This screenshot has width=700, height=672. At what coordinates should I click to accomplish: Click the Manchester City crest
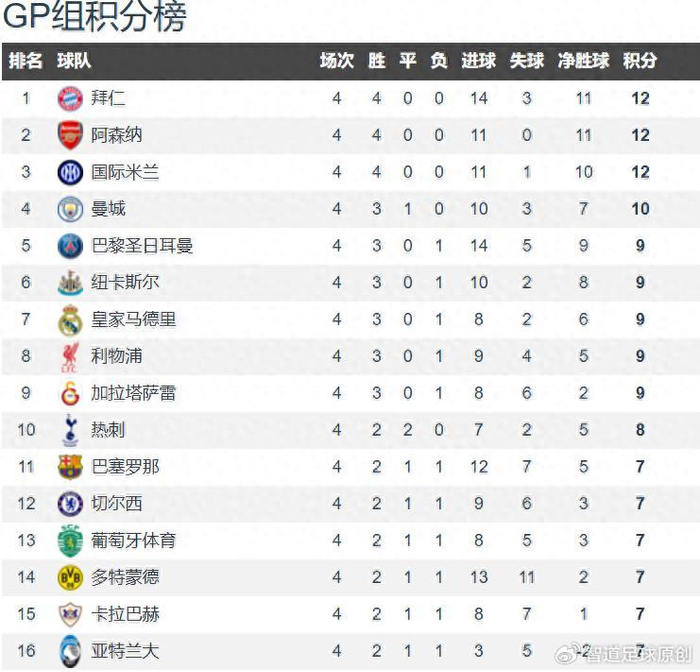pos(70,209)
